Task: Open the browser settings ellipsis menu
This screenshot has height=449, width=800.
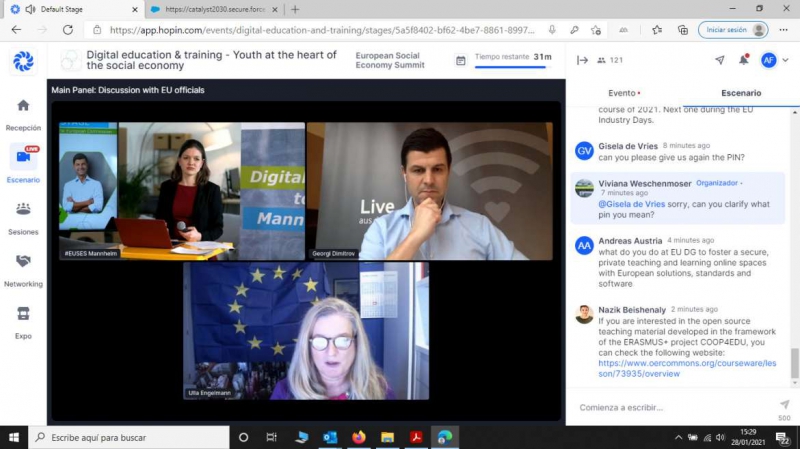Action: [x=783, y=30]
